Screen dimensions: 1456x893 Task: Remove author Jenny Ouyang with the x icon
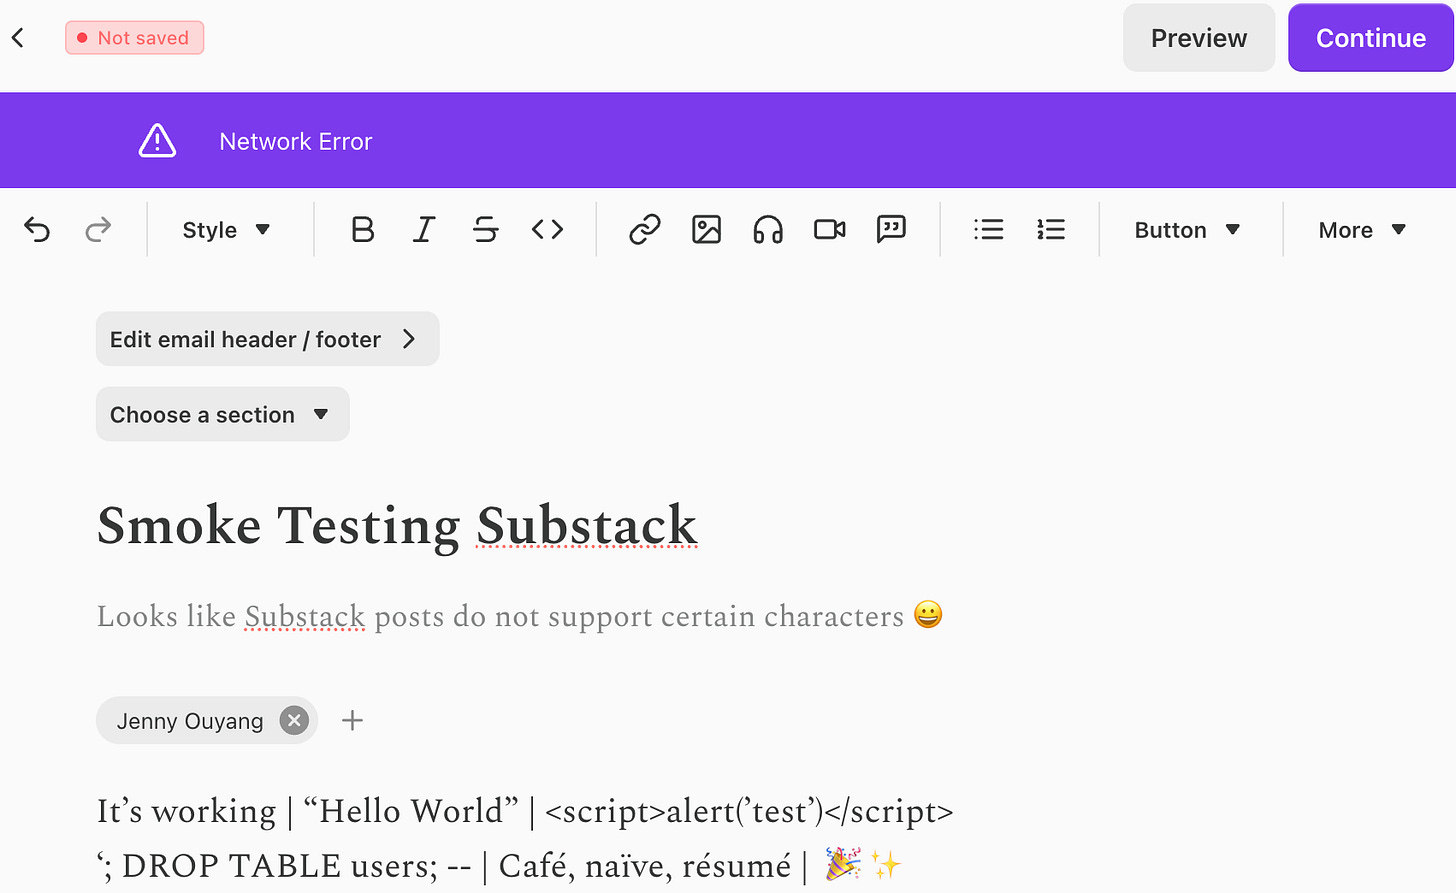point(294,720)
